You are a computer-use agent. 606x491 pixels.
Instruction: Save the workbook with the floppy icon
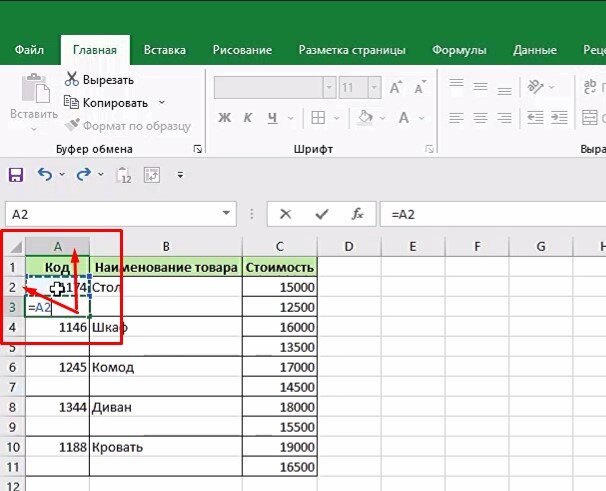[x=16, y=175]
